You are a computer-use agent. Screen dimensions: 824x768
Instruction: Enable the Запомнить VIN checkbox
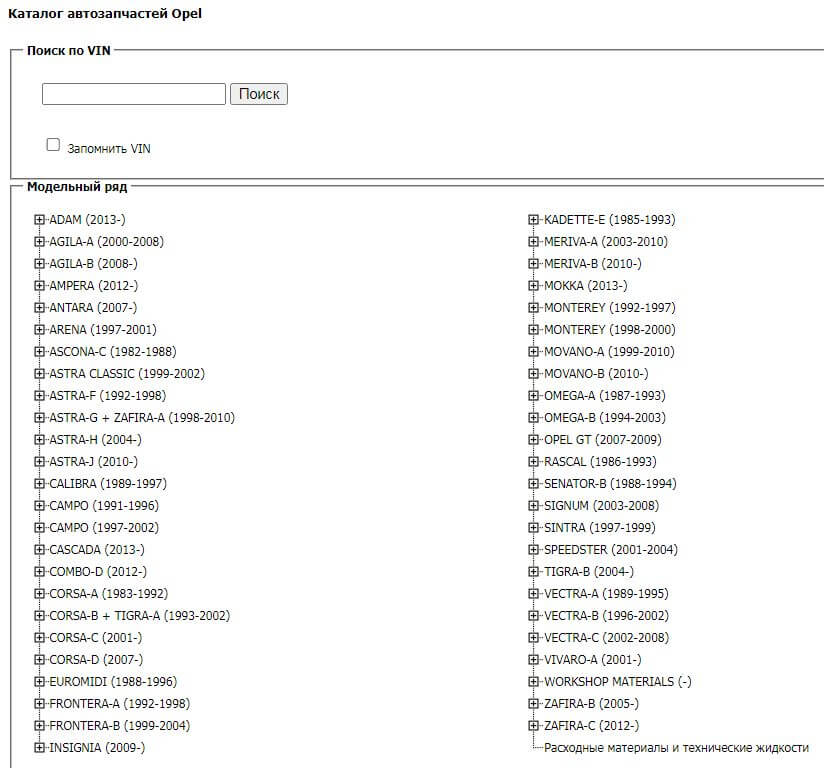point(54,145)
